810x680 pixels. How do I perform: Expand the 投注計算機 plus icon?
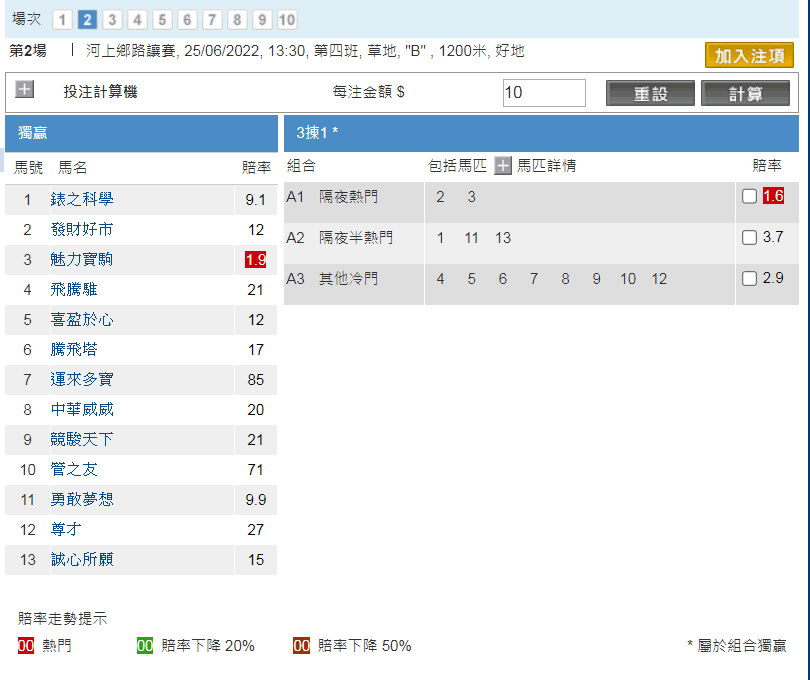click(25, 90)
